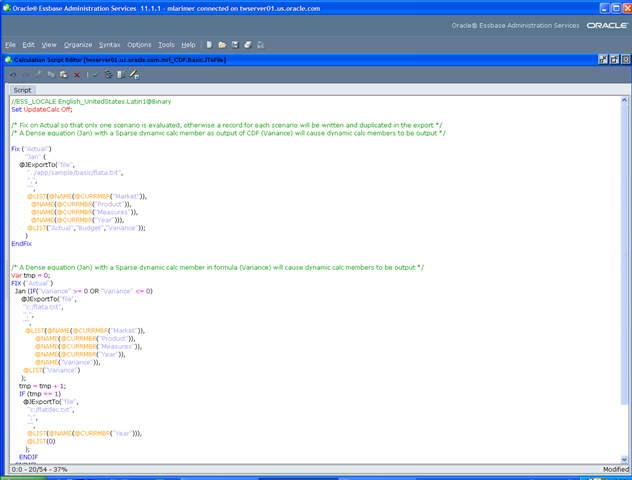Click the line '@NAME("Variance")),'

[x=68, y=362]
